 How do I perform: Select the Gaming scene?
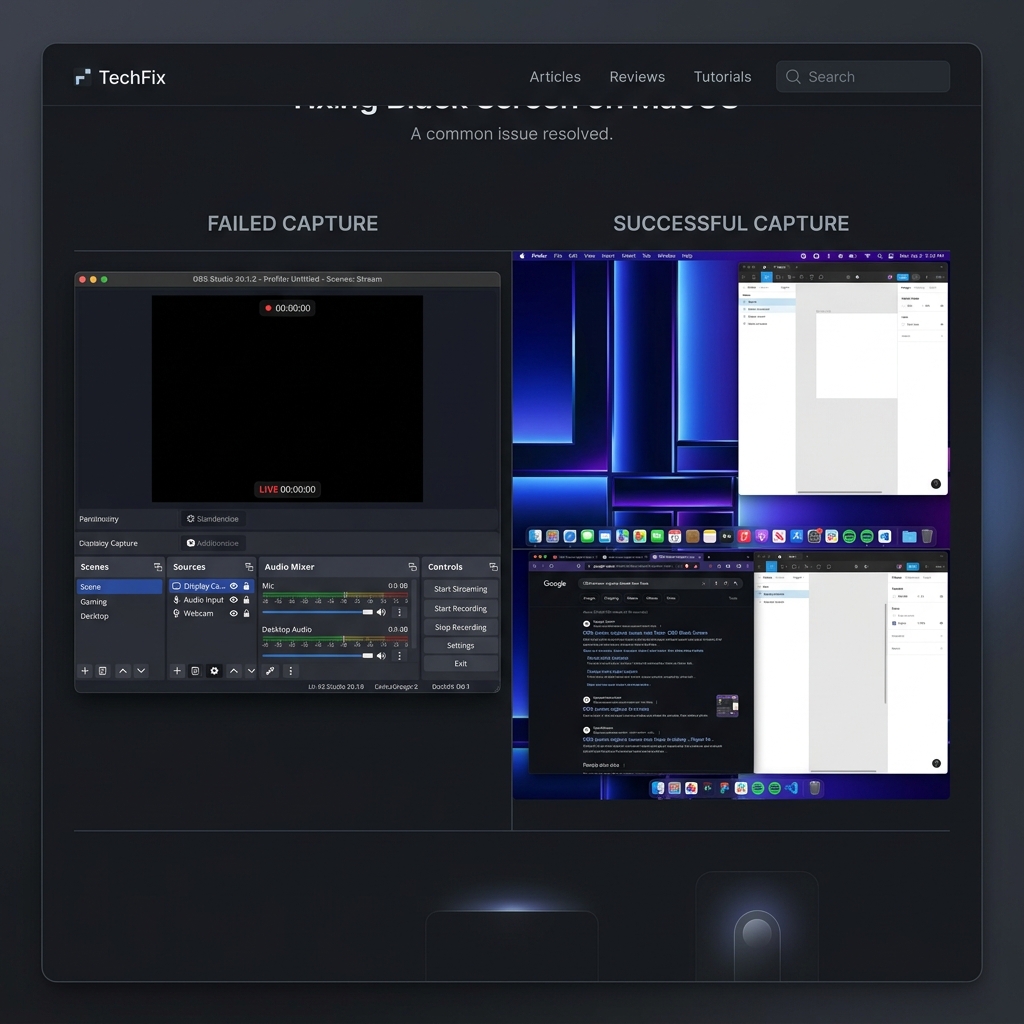pyautogui.click(x=93, y=601)
